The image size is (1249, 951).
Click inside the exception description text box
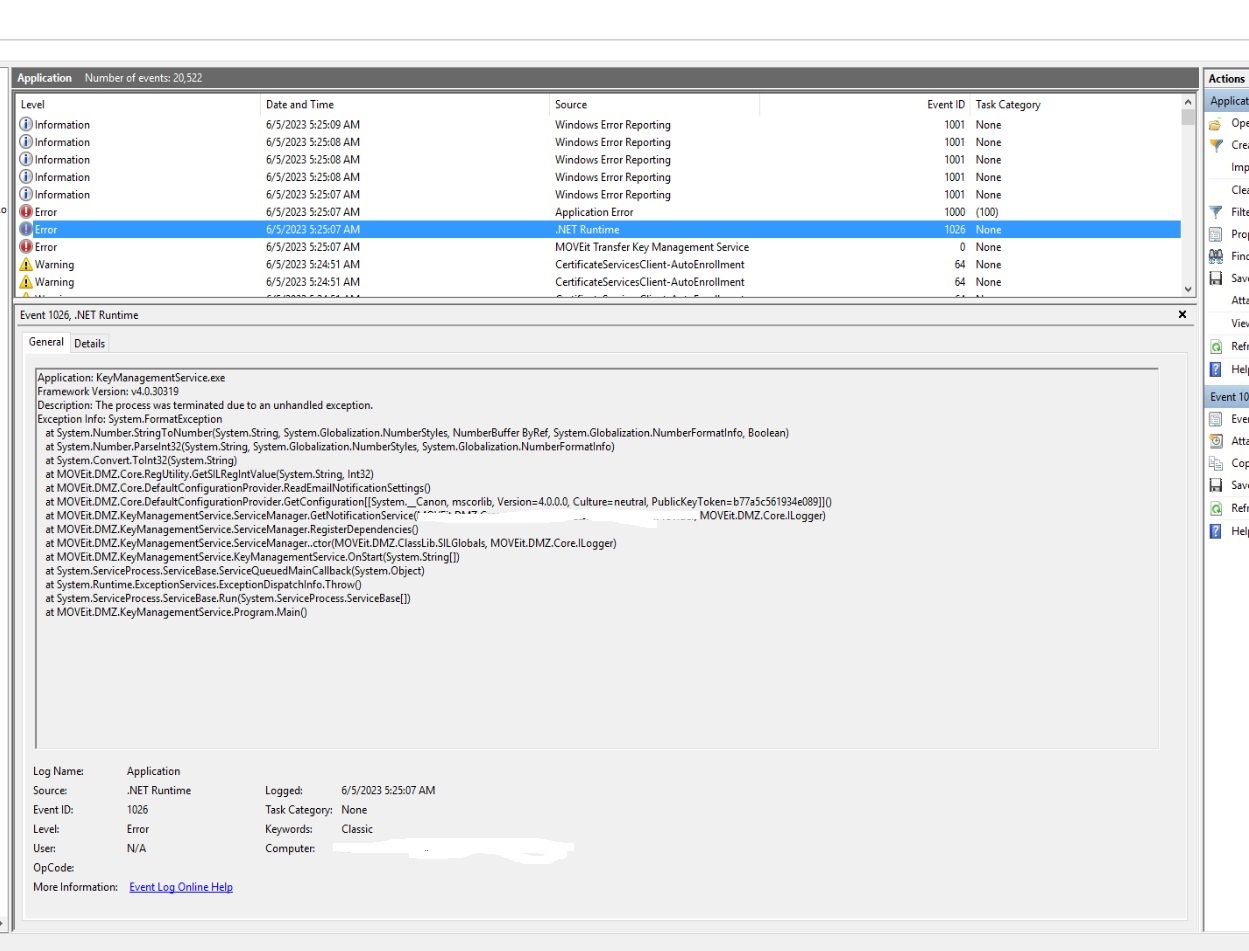tap(596, 558)
